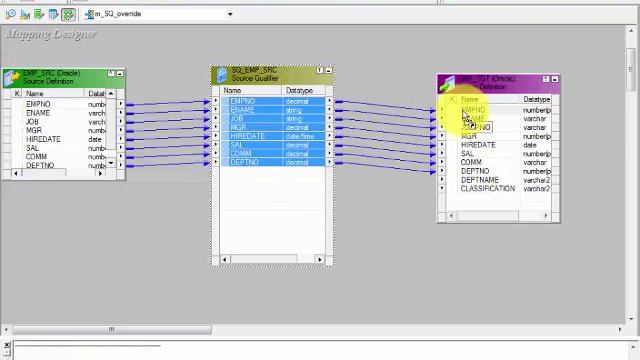Click EMPNO output port arrow in EMP_SRC
Image resolution: width=640 pixels, height=360 pixels.
(x=121, y=104)
